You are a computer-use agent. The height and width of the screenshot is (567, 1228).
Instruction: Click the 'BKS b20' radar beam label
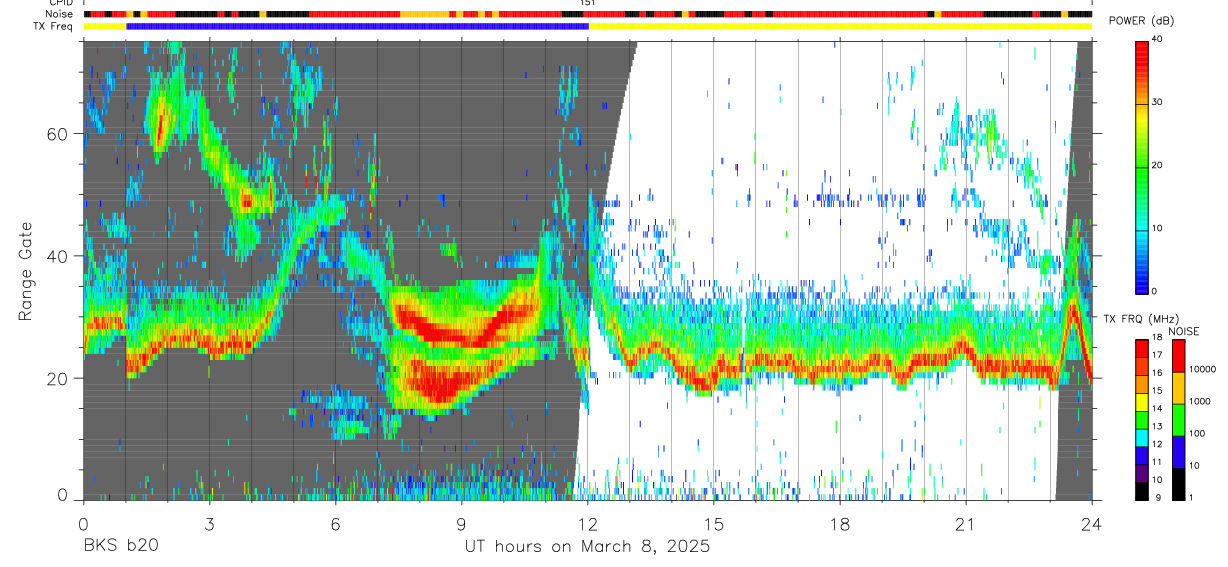[120, 547]
